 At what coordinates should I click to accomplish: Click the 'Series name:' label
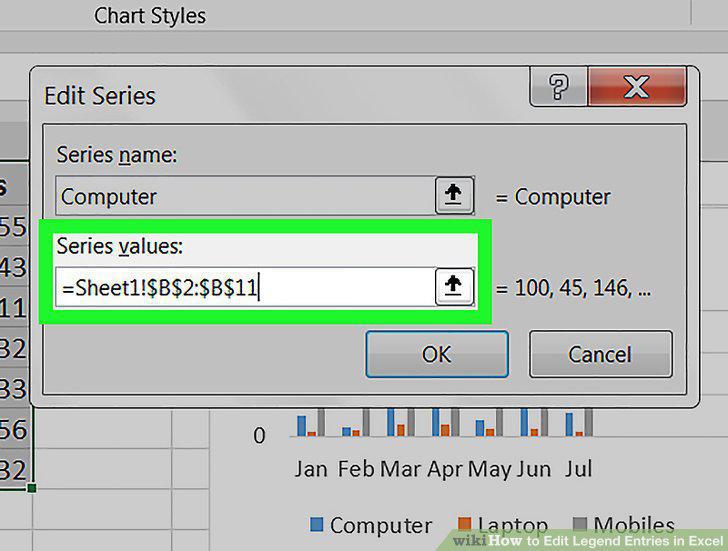coord(117,155)
